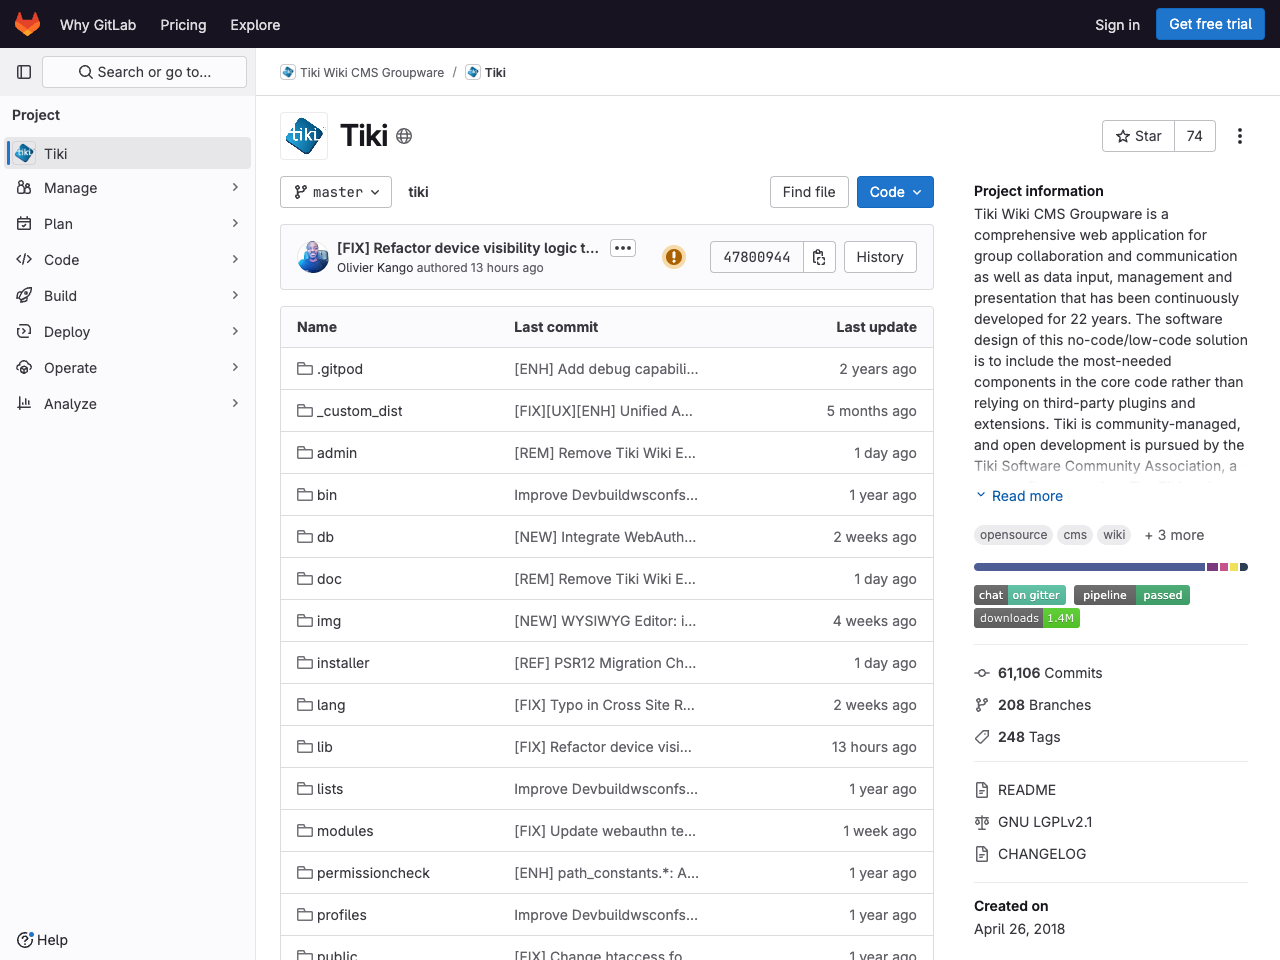Image resolution: width=1280 pixels, height=960 pixels.
Task: Click the installer folder icon
Action: click(305, 663)
